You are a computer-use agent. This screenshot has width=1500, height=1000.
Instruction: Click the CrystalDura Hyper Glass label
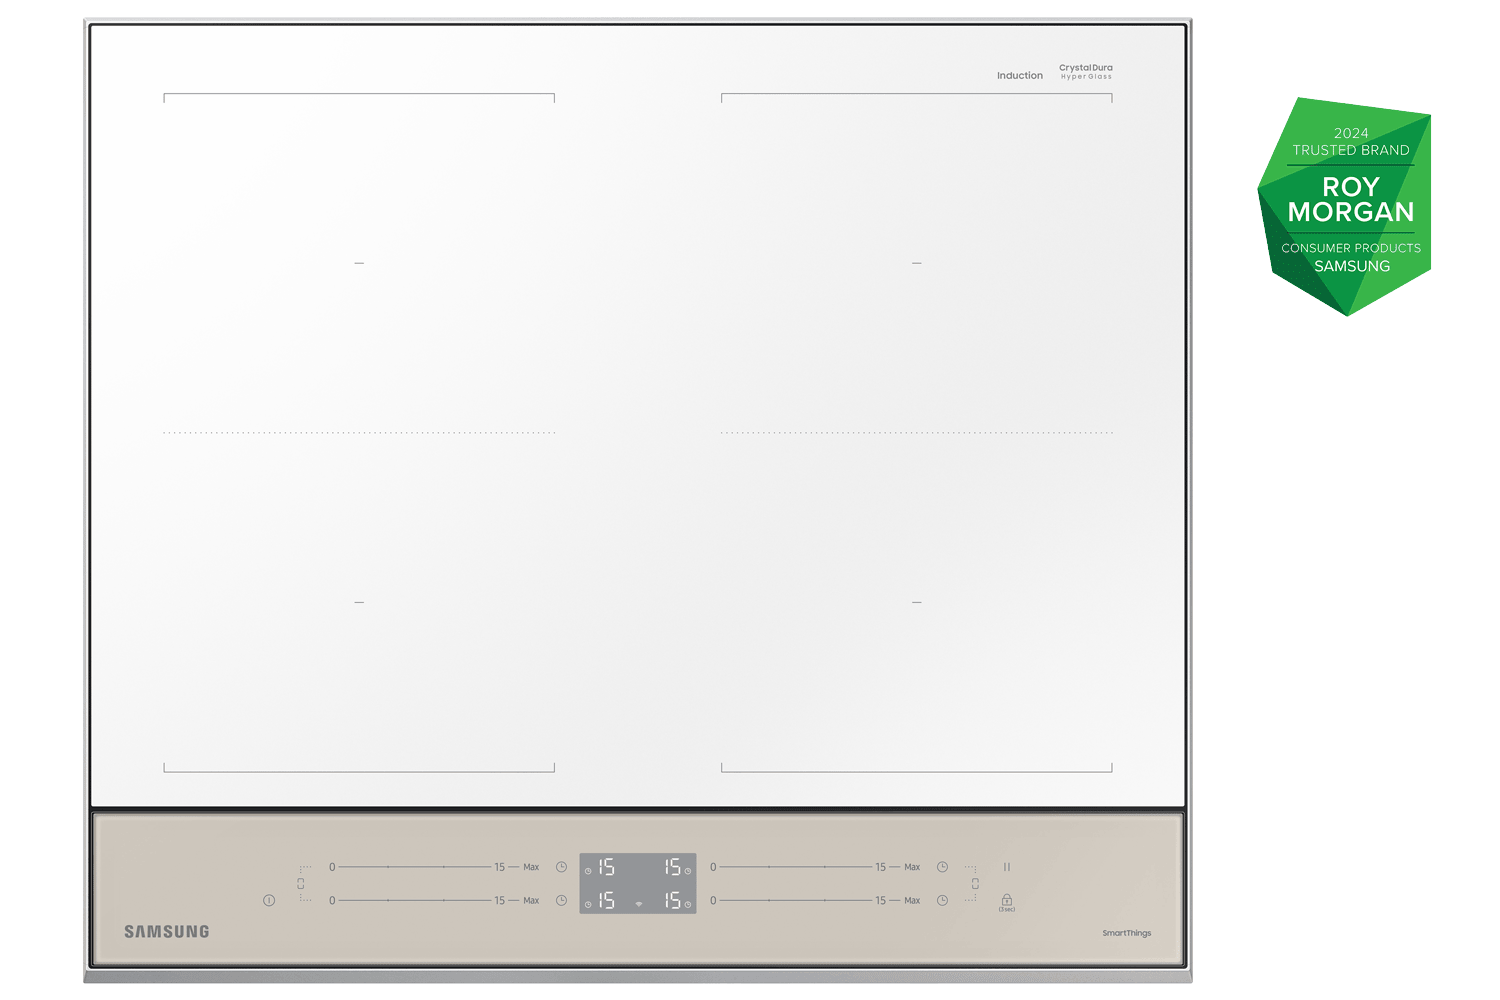1086,72
